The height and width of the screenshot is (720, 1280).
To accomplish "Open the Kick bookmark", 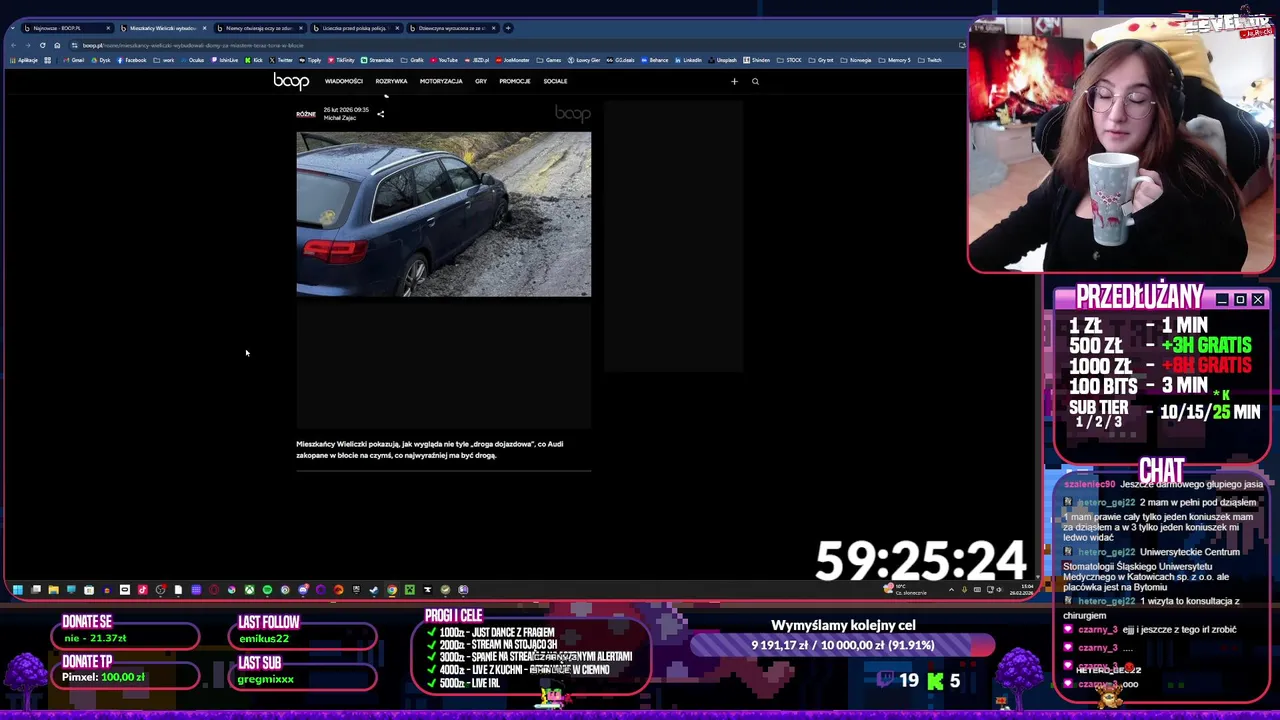I will pos(254,60).
